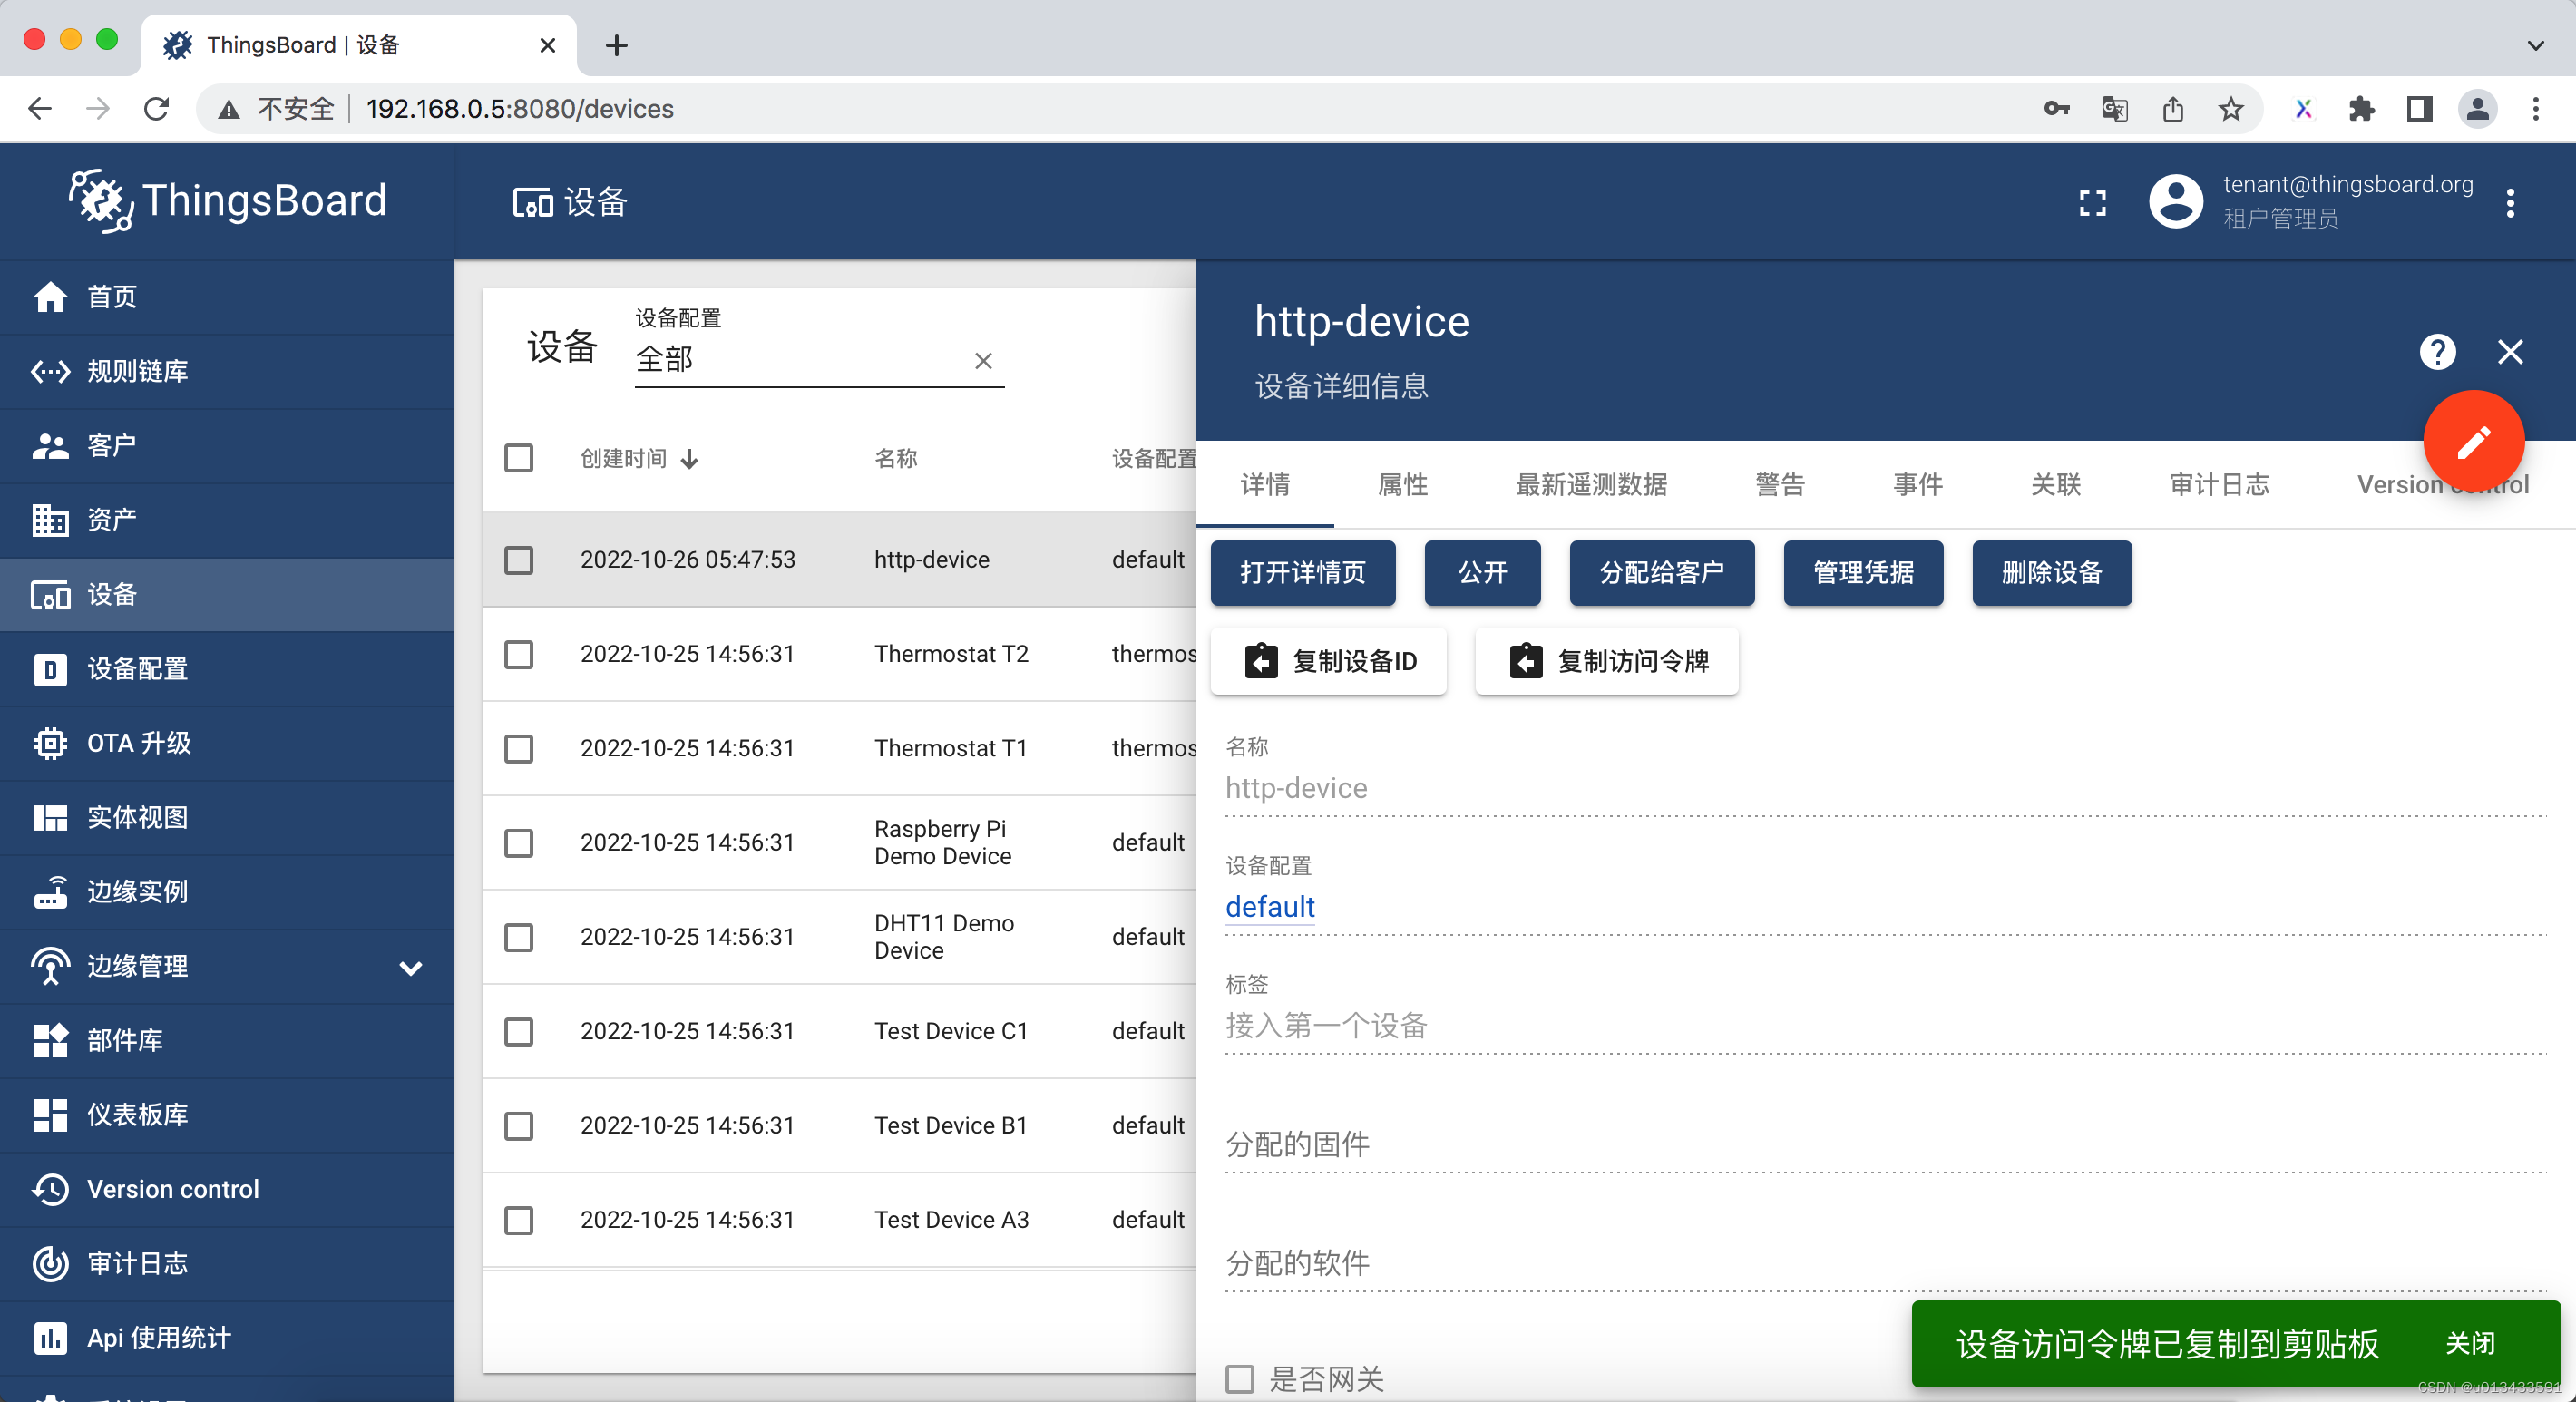Open the 首页 home icon in sidebar
Image resolution: width=2576 pixels, height=1402 pixels.
[50, 297]
